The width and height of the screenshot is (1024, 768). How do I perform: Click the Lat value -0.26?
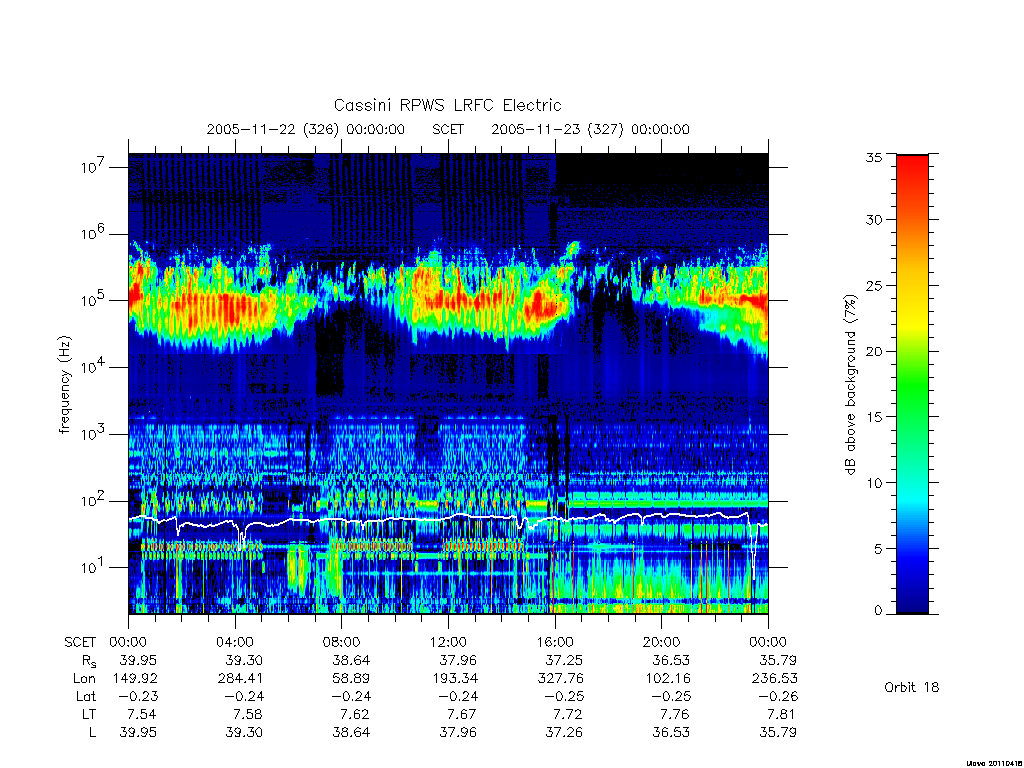click(775, 696)
